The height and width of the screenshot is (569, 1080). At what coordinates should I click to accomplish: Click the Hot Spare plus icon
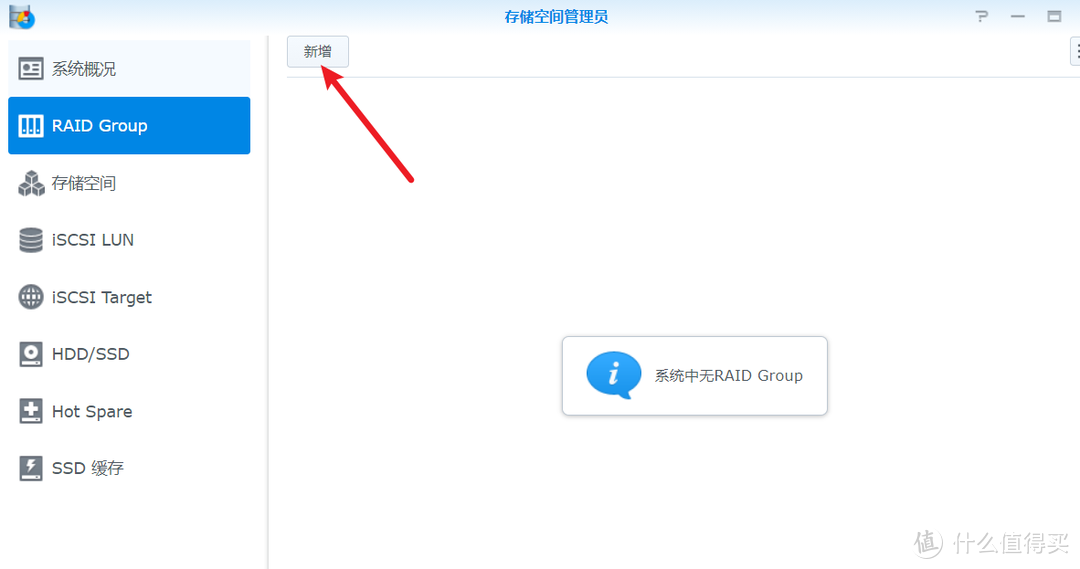pyautogui.click(x=31, y=411)
